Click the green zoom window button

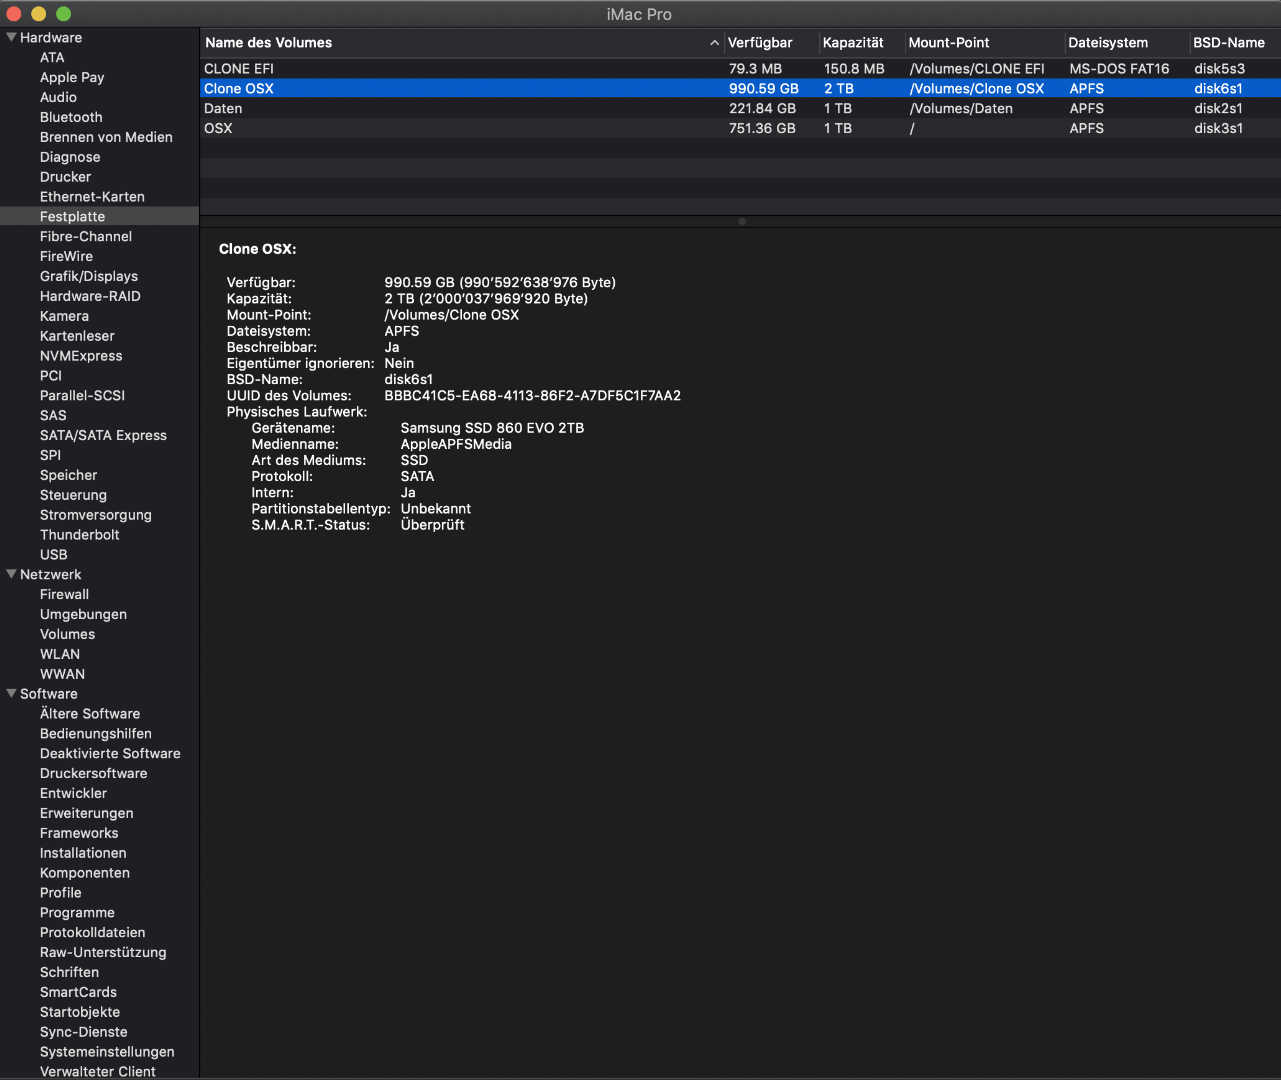pos(63,14)
